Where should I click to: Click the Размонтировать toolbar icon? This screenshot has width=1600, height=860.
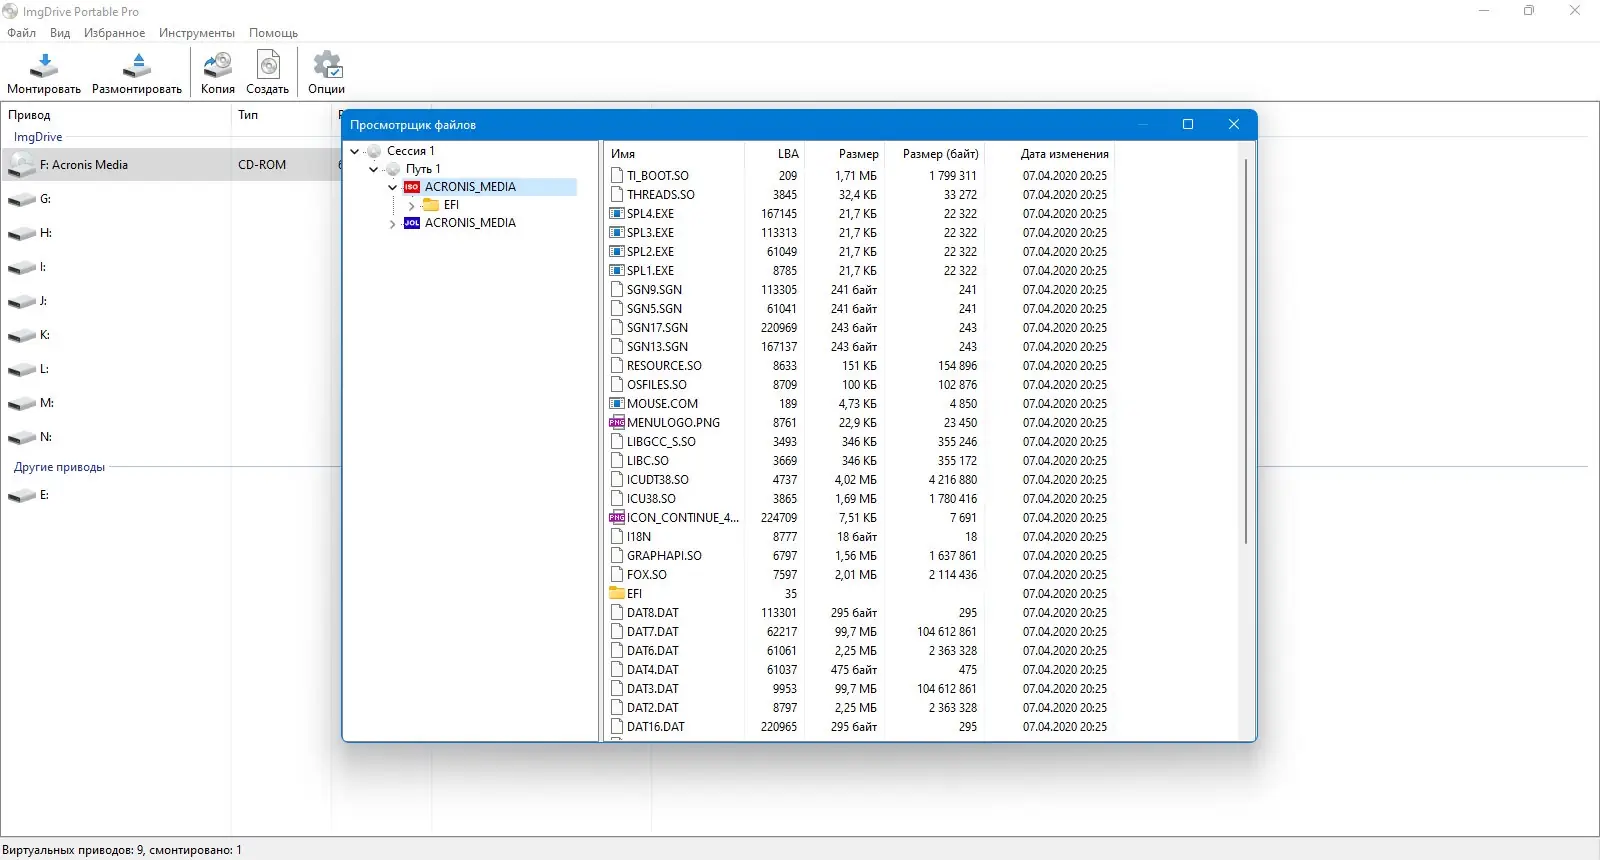click(x=137, y=66)
